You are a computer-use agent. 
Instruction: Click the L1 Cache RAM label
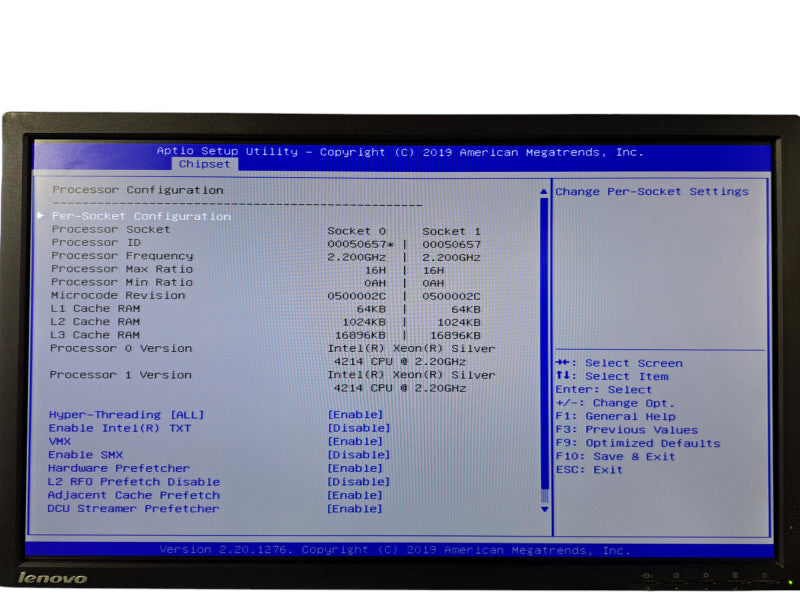(95, 309)
